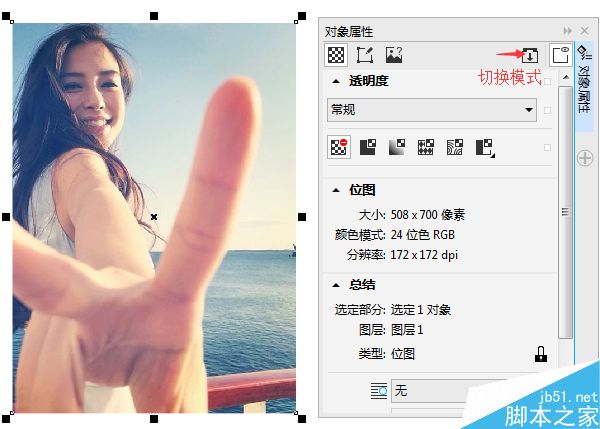Click the bottom-center selection handle of photo
Image resolution: width=600 pixels, height=429 pixels.
(154, 419)
